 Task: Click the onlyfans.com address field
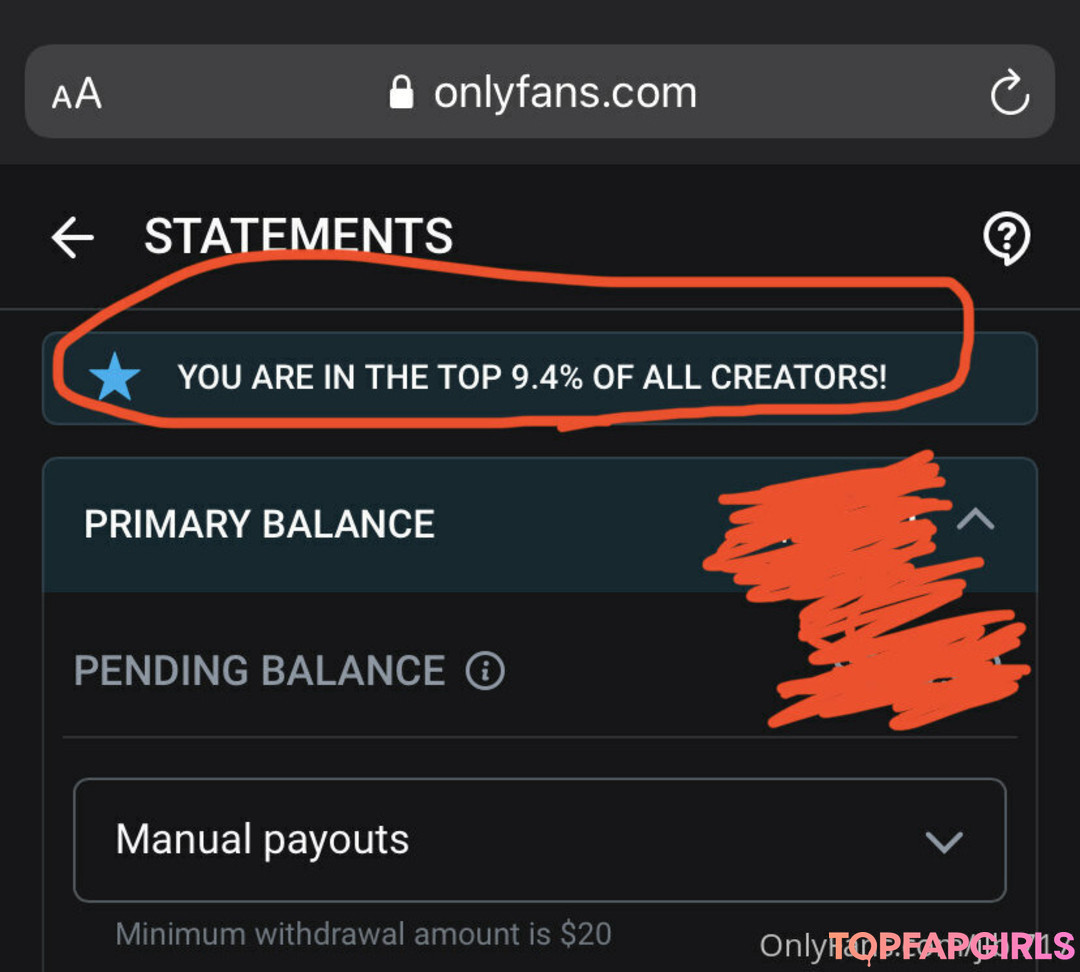(565, 93)
